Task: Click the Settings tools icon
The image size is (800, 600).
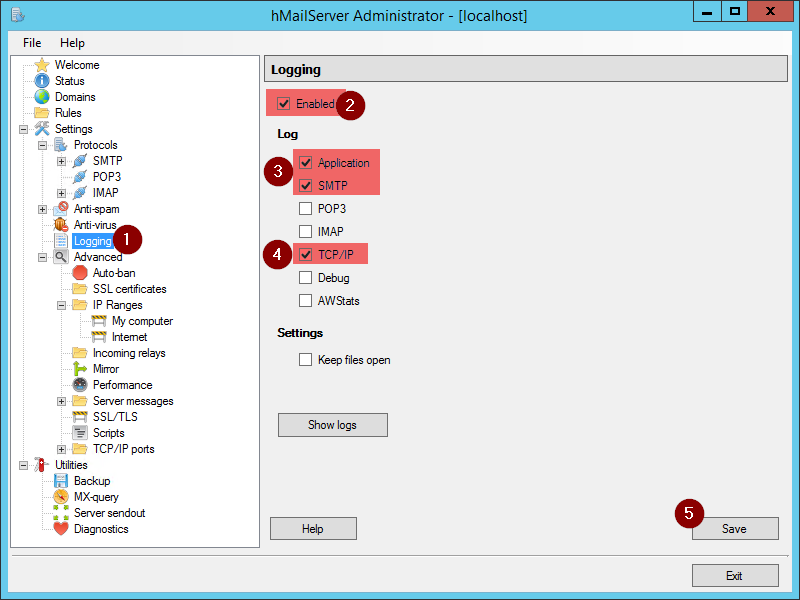Action: [x=42, y=129]
